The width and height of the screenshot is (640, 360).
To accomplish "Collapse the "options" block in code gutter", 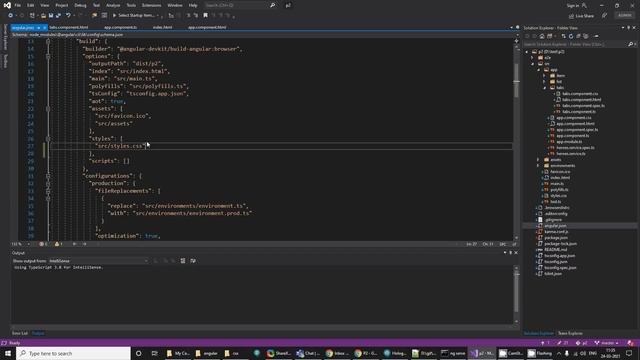I will click(x=48, y=56).
